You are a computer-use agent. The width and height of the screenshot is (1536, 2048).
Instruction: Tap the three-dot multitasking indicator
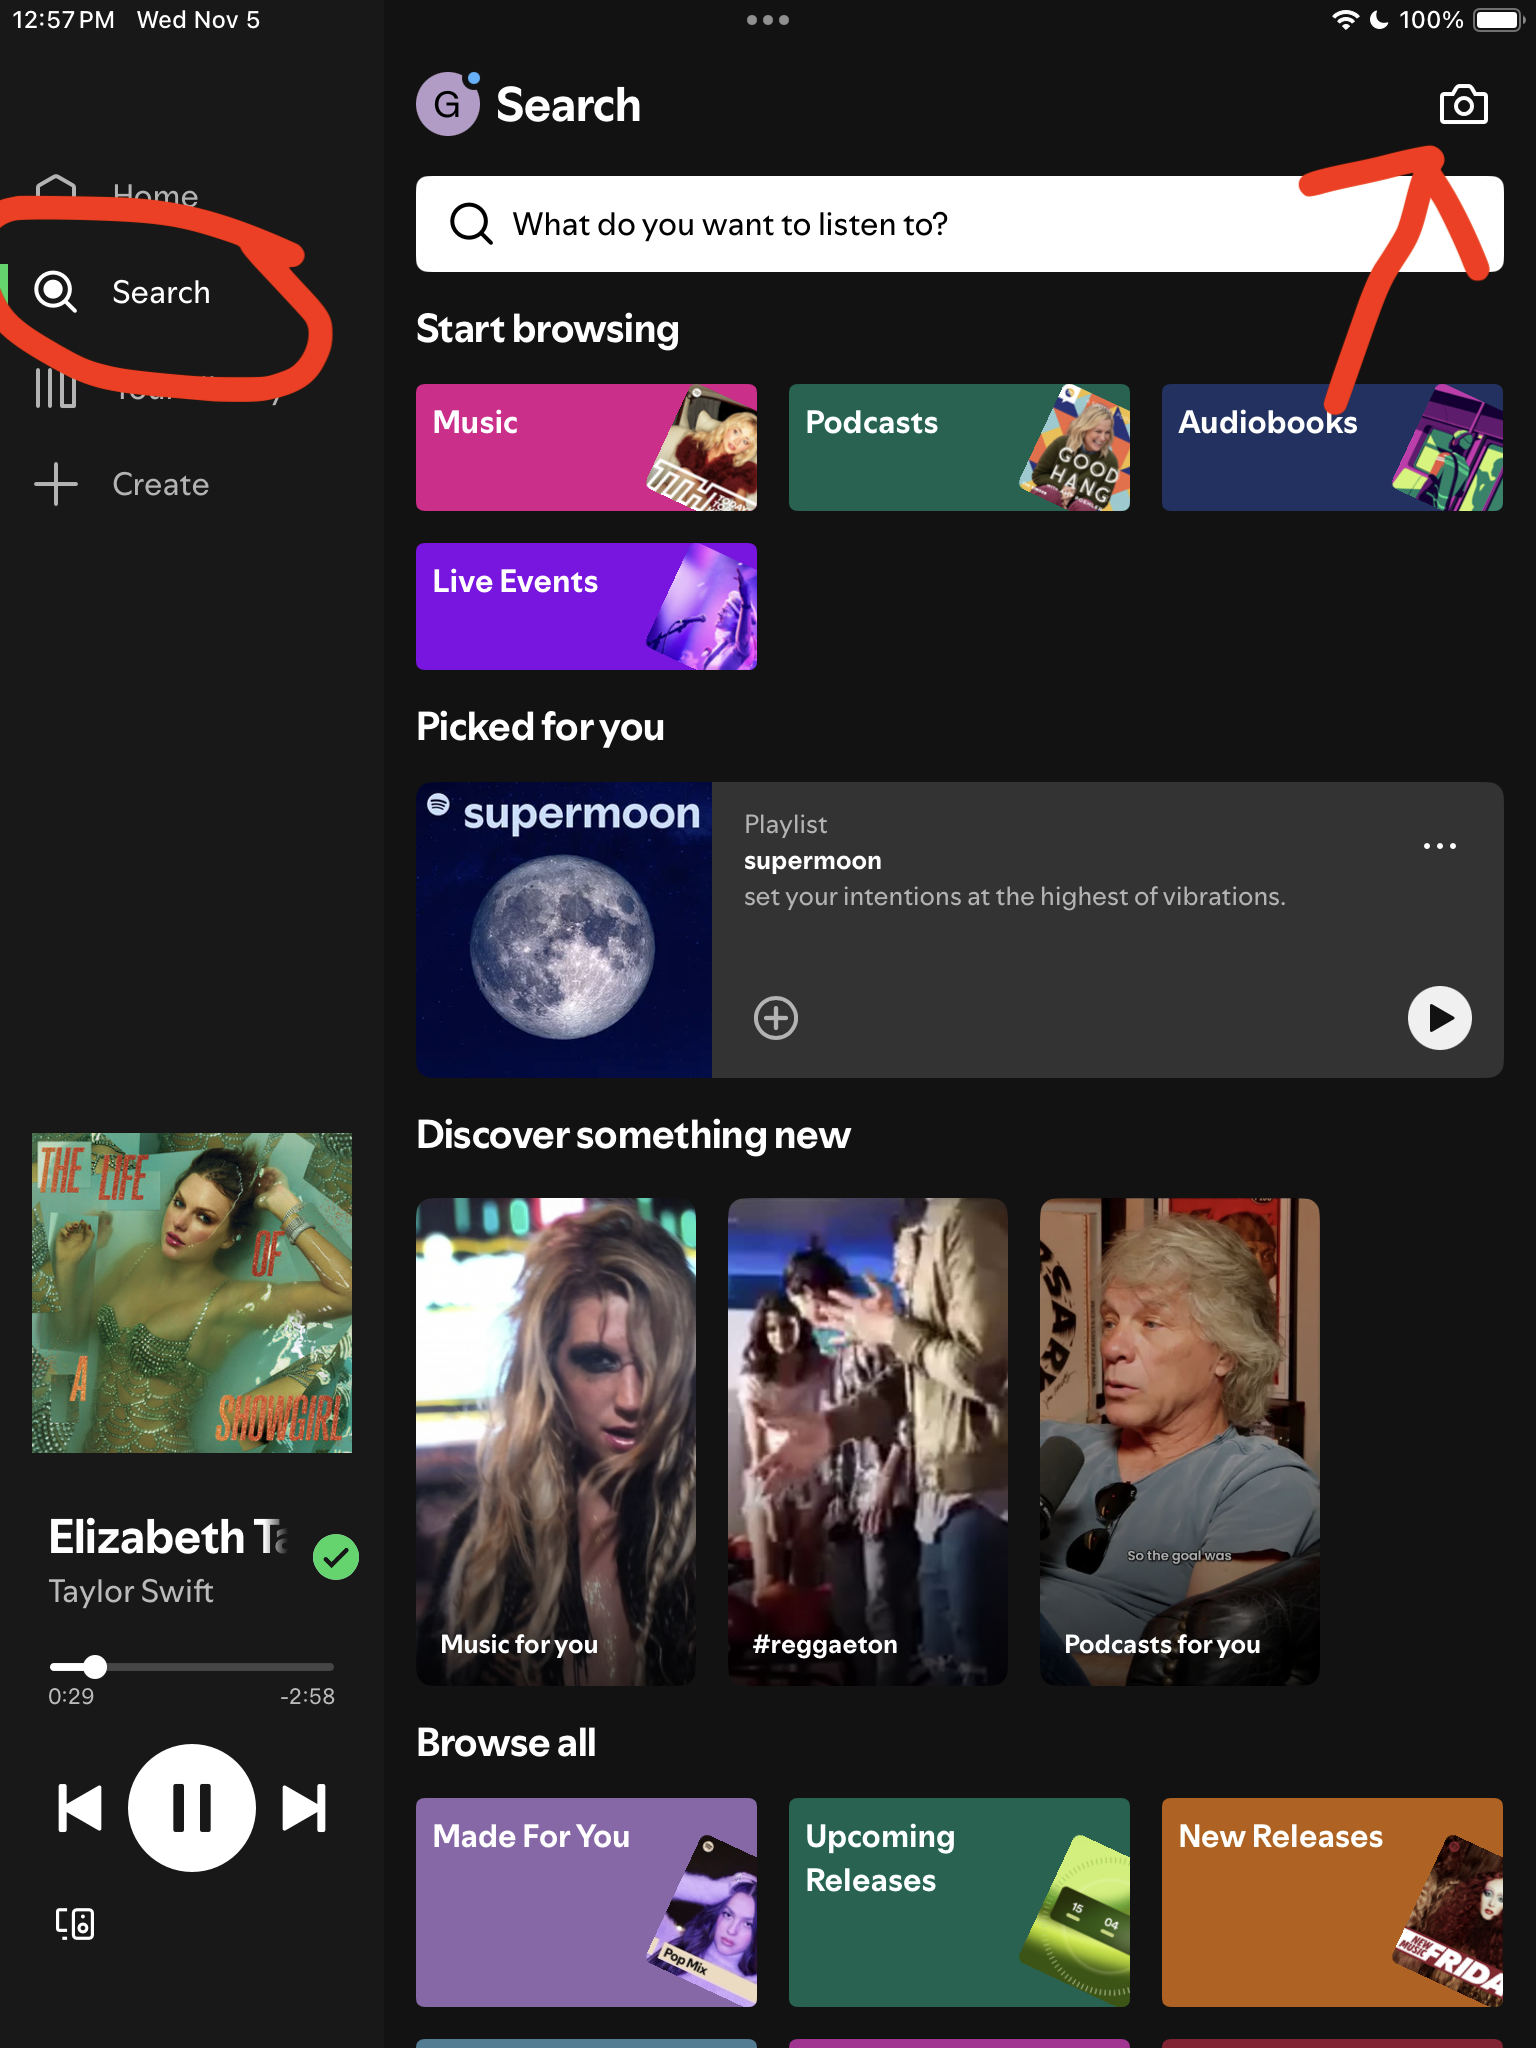pyautogui.click(x=768, y=20)
